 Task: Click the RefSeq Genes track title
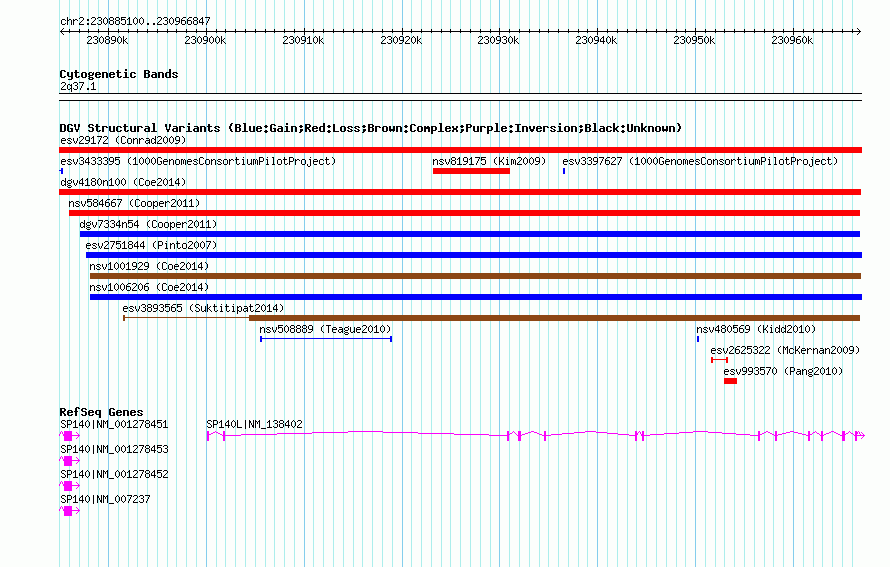(101, 412)
